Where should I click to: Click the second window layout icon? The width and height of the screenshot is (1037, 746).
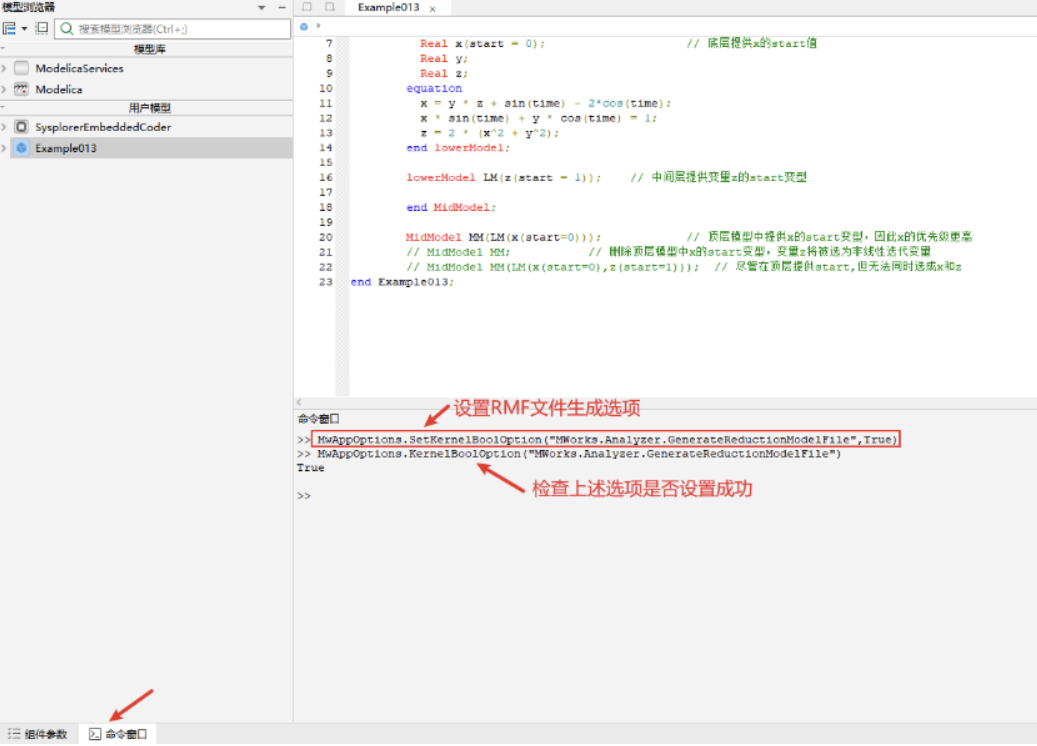pos(329,7)
